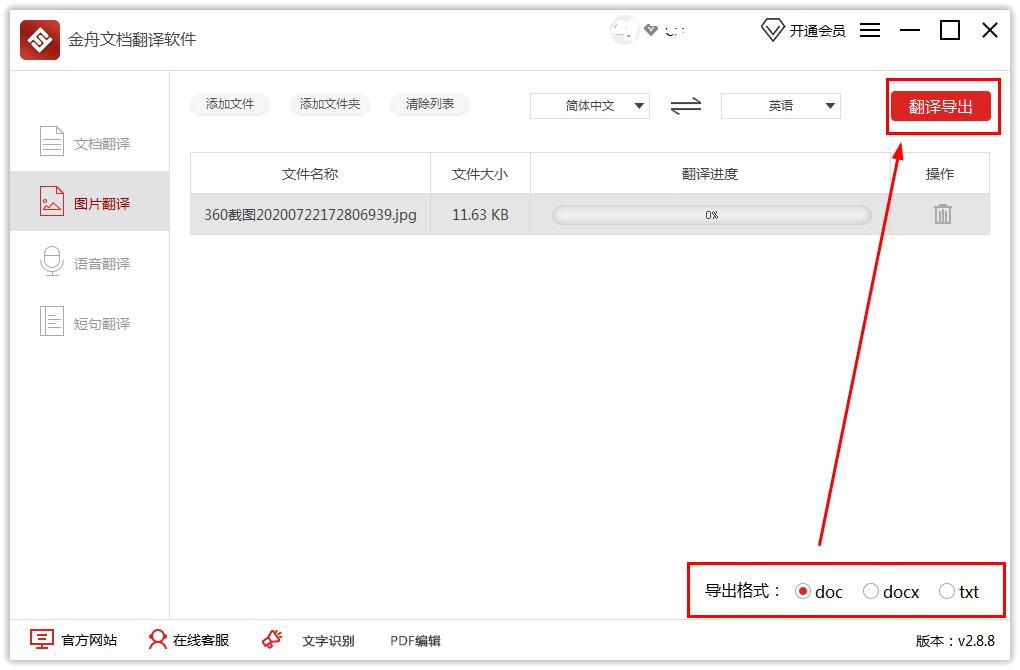Click the 0% translation progress bar
Viewport: 1020px width, 670px height.
point(710,213)
